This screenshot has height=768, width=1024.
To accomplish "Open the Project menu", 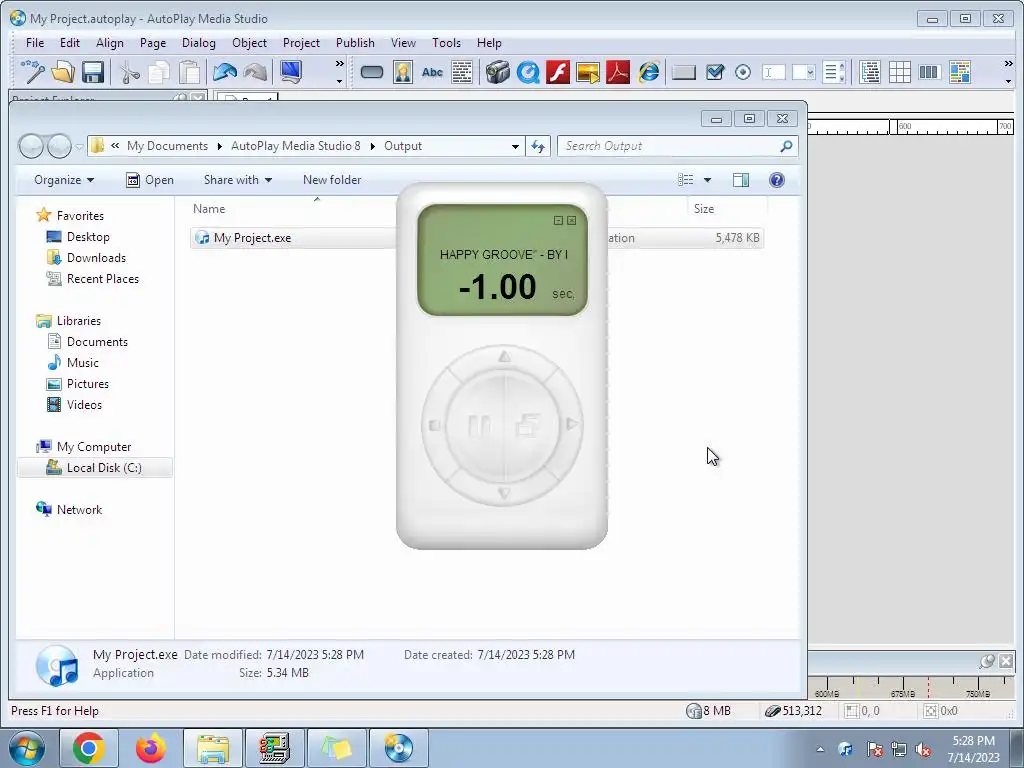I will click(301, 42).
